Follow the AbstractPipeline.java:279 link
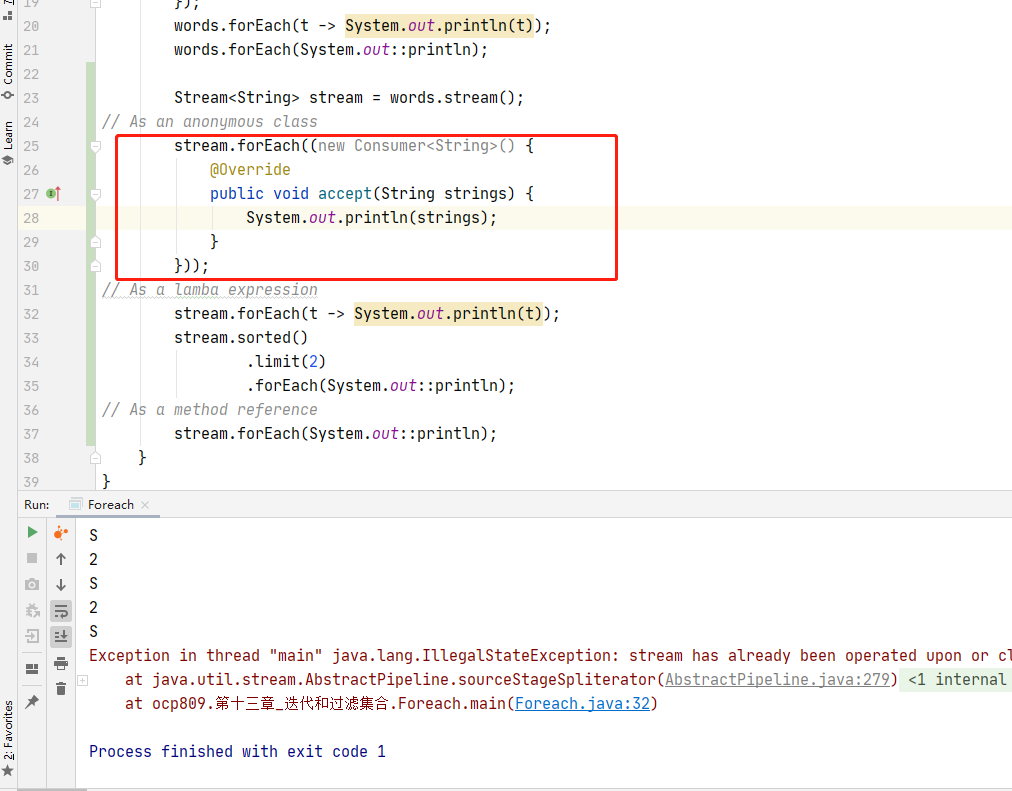Viewport: 1012px width, 791px height. 776,680
